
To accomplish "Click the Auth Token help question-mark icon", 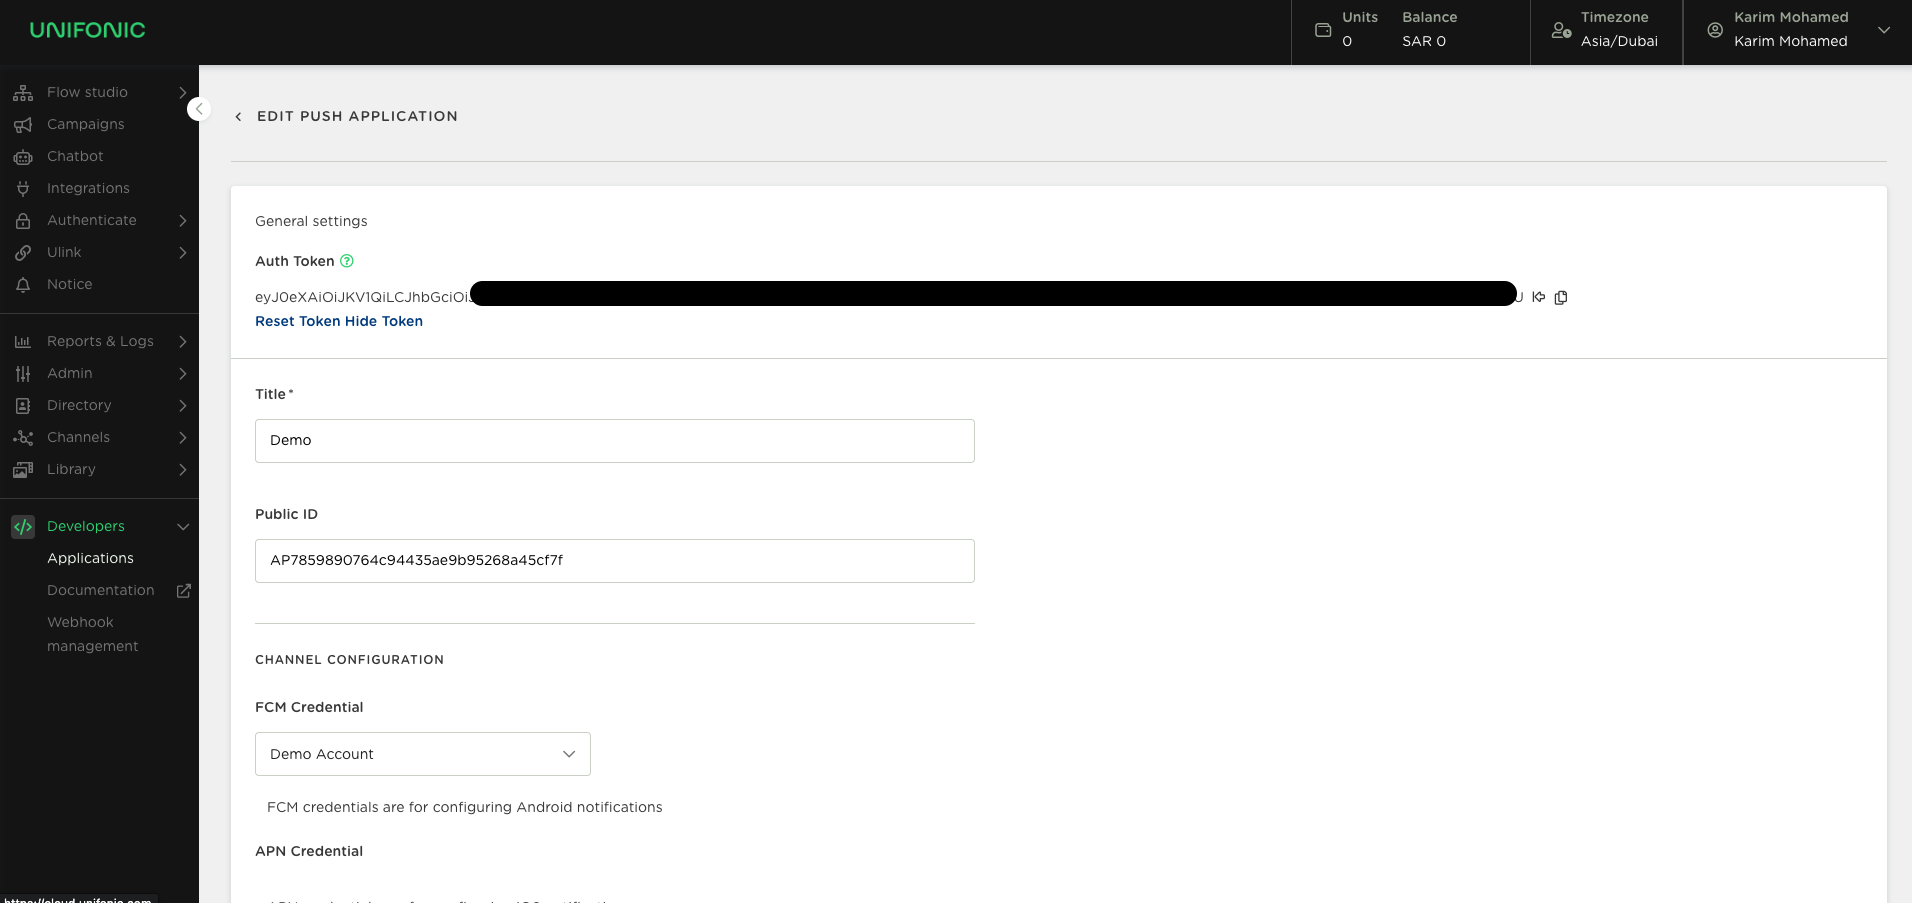I will tap(347, 261).
